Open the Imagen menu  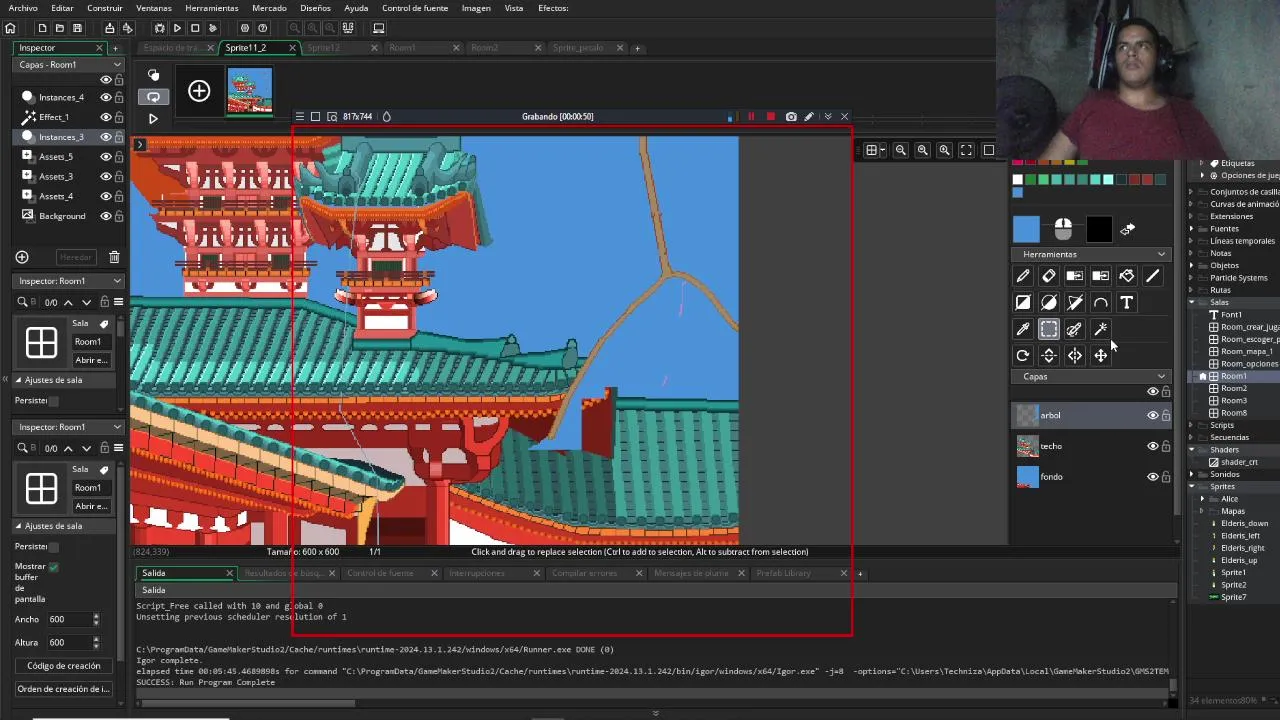pyautogui.click(x=476, y=8)
